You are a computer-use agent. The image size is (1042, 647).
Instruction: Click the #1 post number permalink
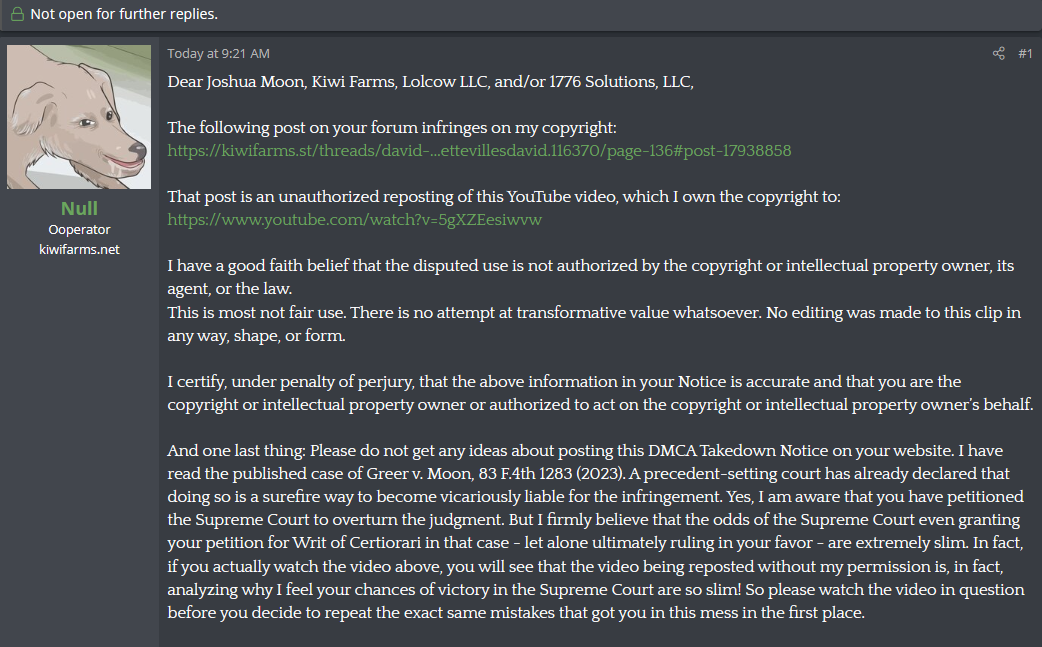[1025, 54]
